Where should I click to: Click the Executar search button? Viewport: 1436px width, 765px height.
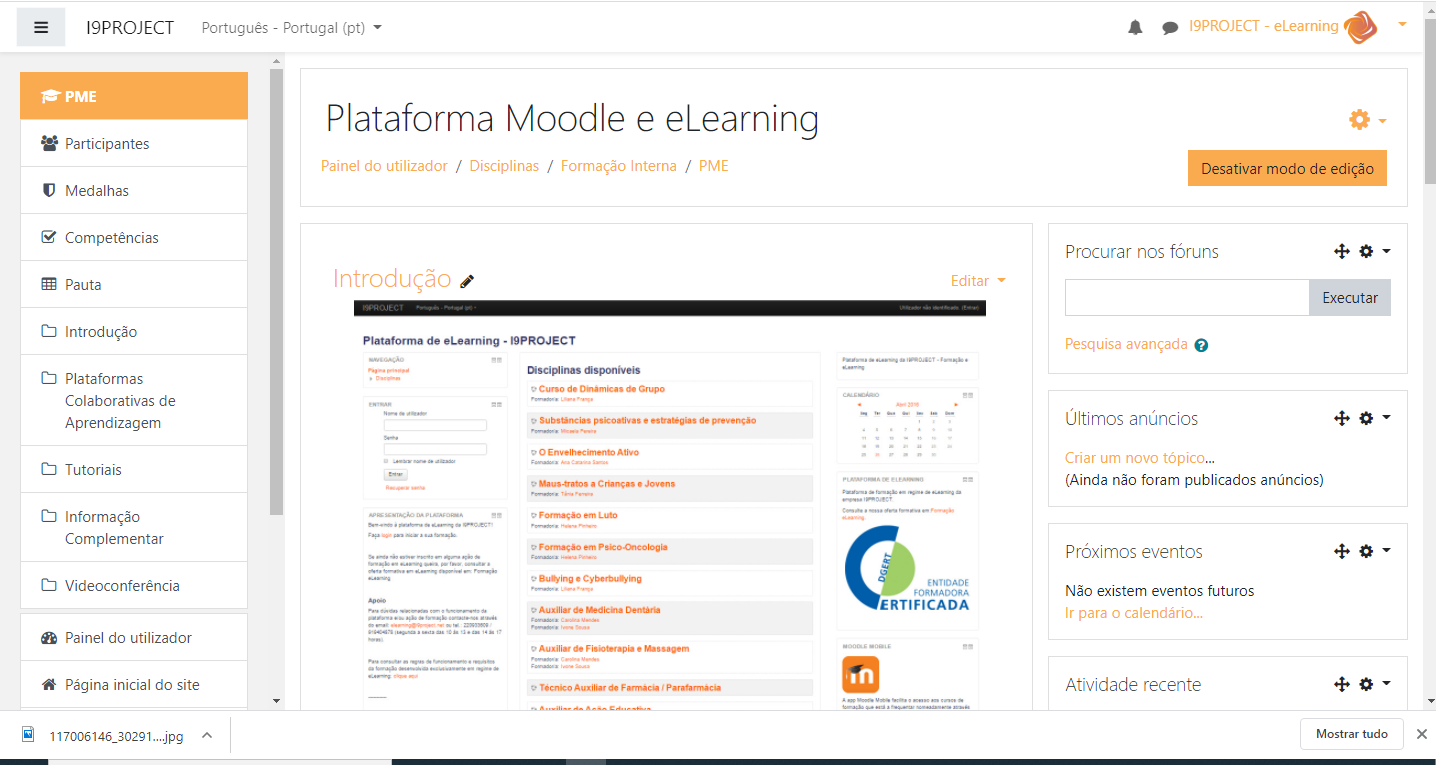[x=1350, y=297]
